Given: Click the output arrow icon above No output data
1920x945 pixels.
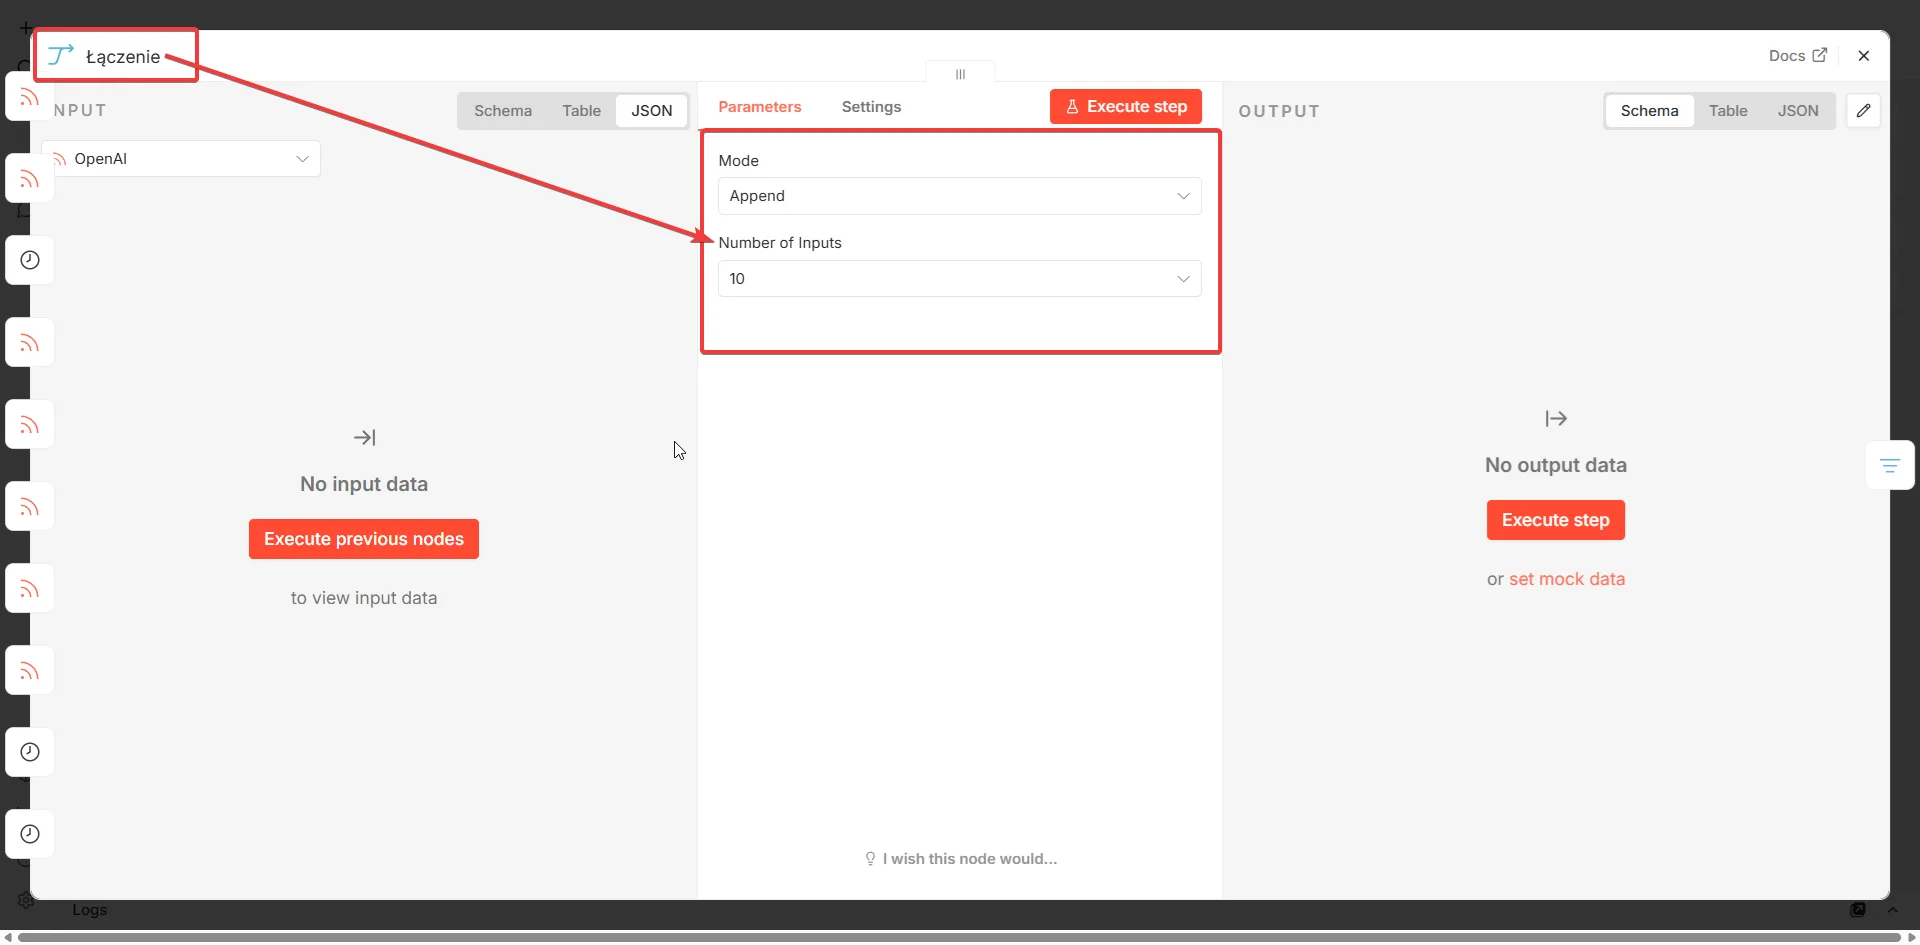Looking at the screenshot, I should click(1556, 419).
